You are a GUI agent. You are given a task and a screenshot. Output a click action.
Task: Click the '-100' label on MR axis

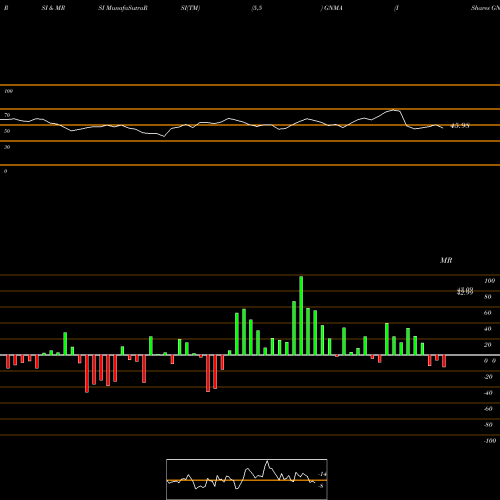(490, 441)
